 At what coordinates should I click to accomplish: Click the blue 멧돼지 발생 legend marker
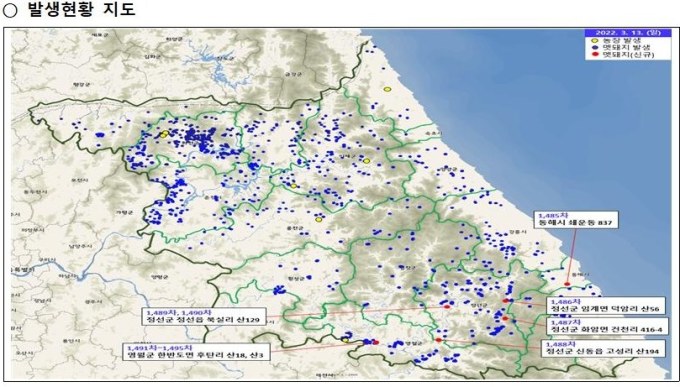coord(595,47)
